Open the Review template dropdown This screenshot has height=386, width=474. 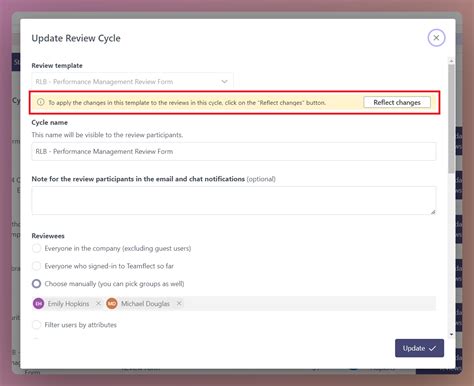tap(132, 81)
